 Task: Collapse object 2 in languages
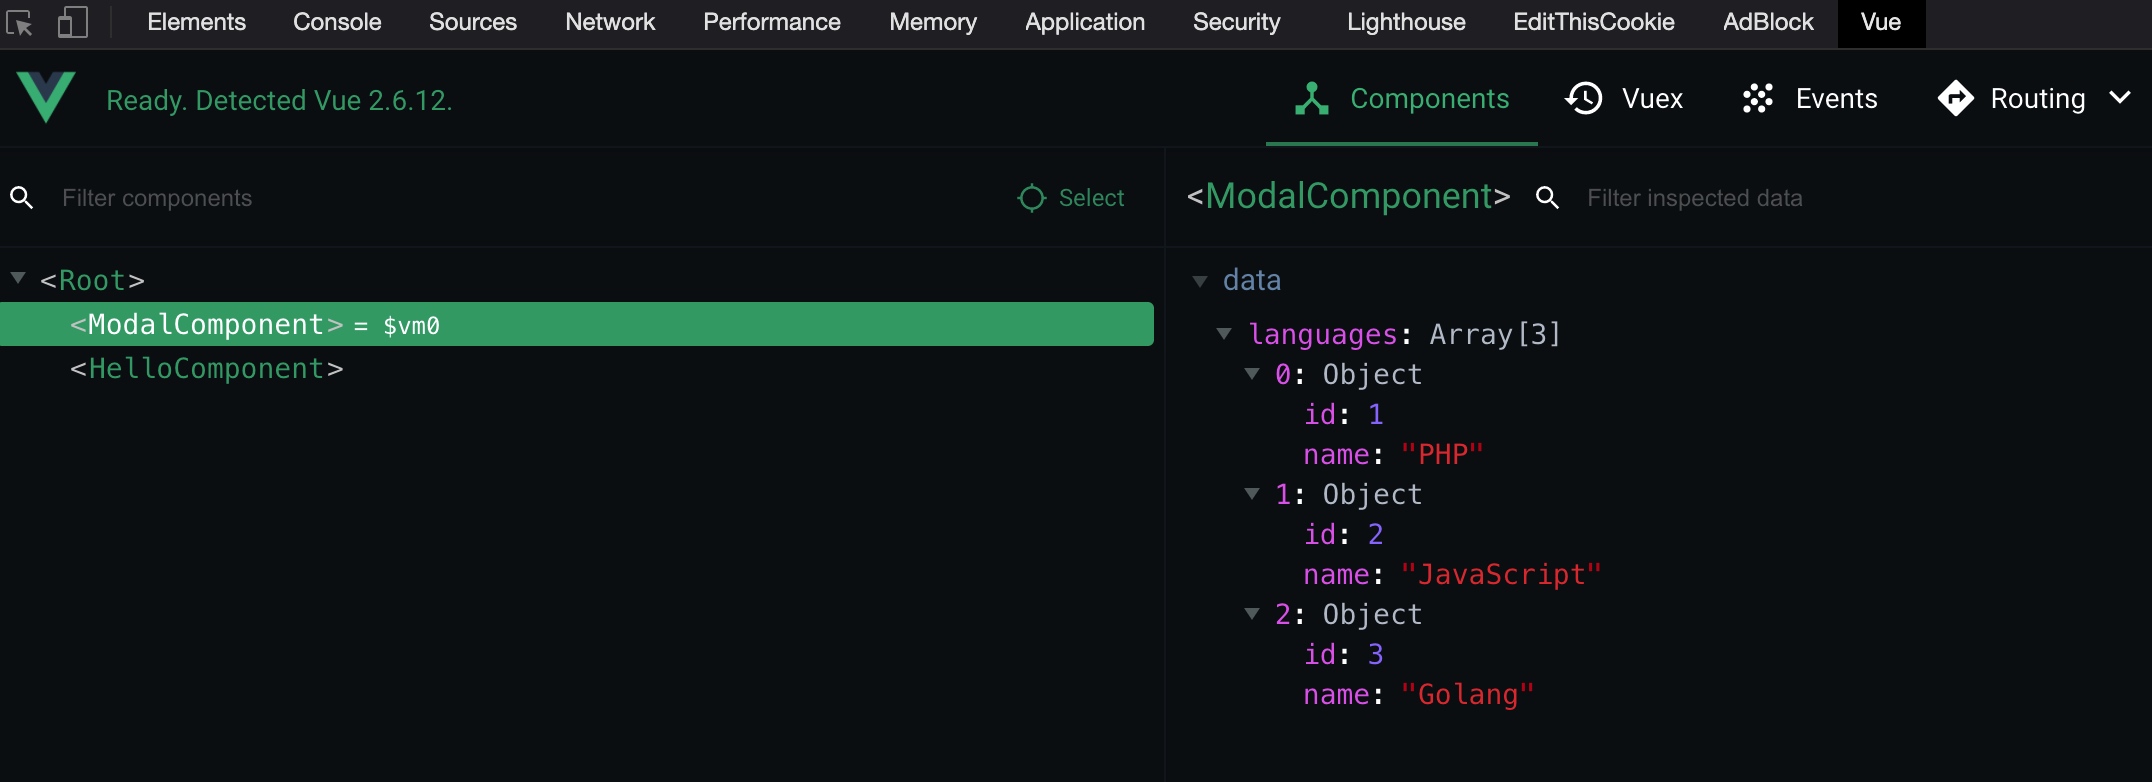click(x=1252, y=614)
